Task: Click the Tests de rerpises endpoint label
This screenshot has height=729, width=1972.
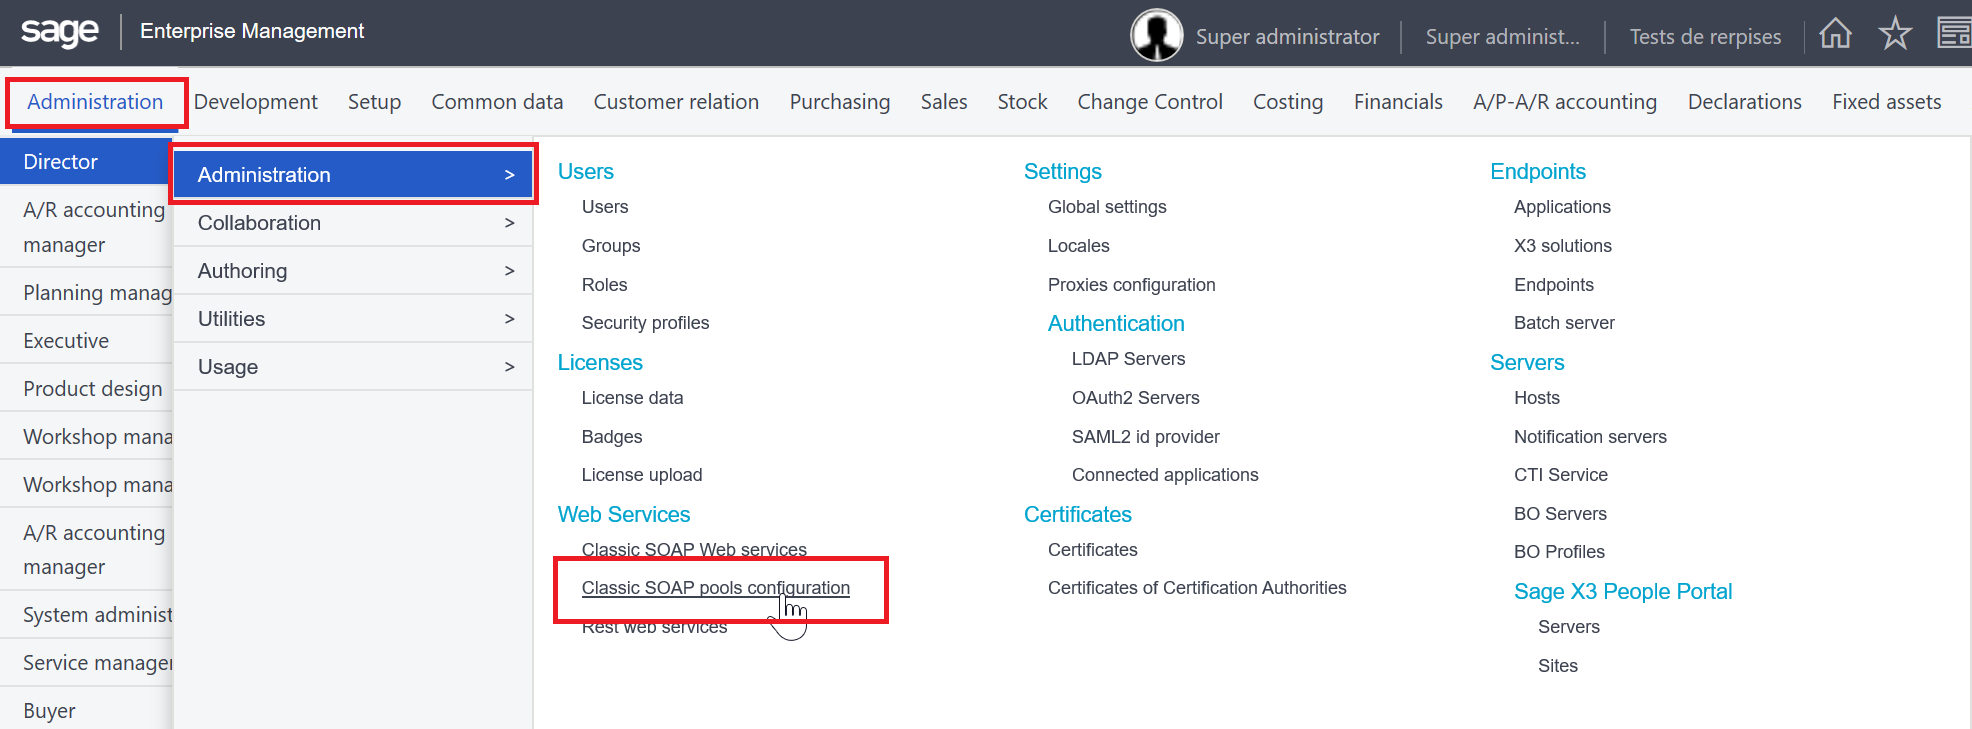Action: (1704, 37)
